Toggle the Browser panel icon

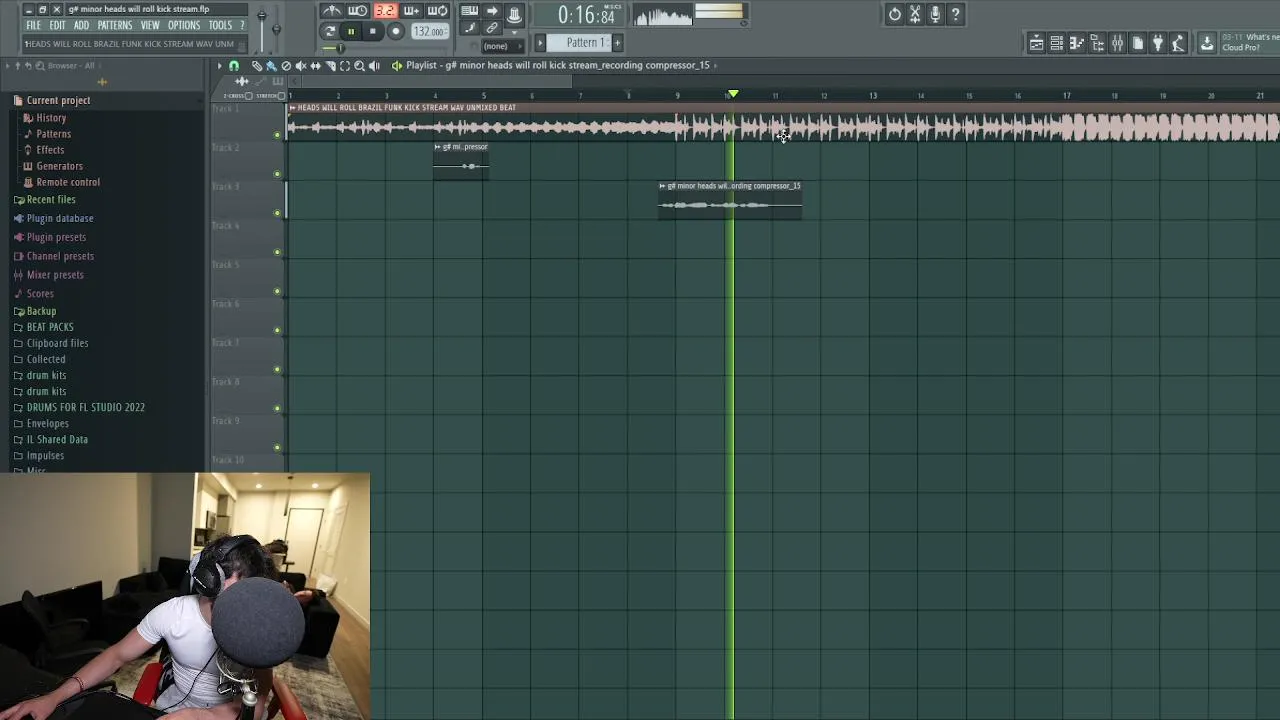point(1097,43)
